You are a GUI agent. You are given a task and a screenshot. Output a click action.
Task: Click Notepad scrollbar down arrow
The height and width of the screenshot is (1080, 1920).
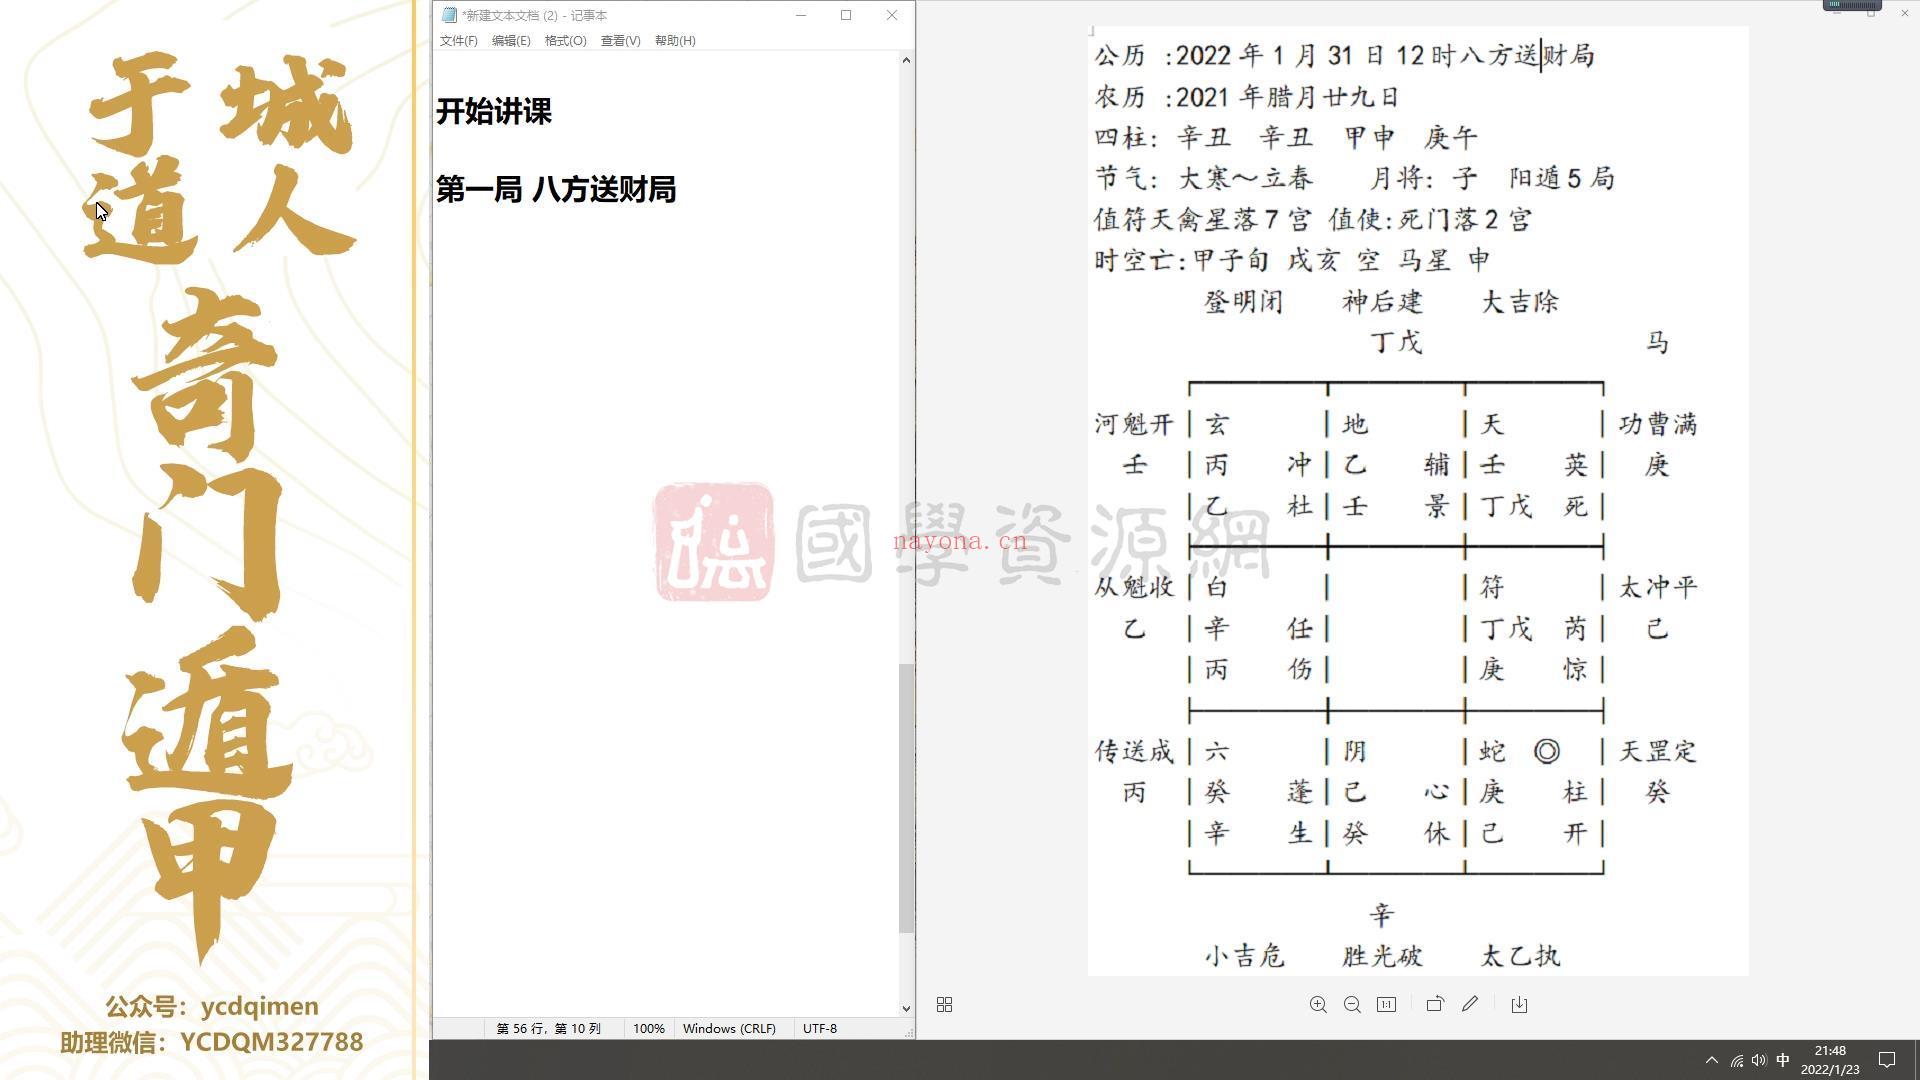[x=906, y=1008]
